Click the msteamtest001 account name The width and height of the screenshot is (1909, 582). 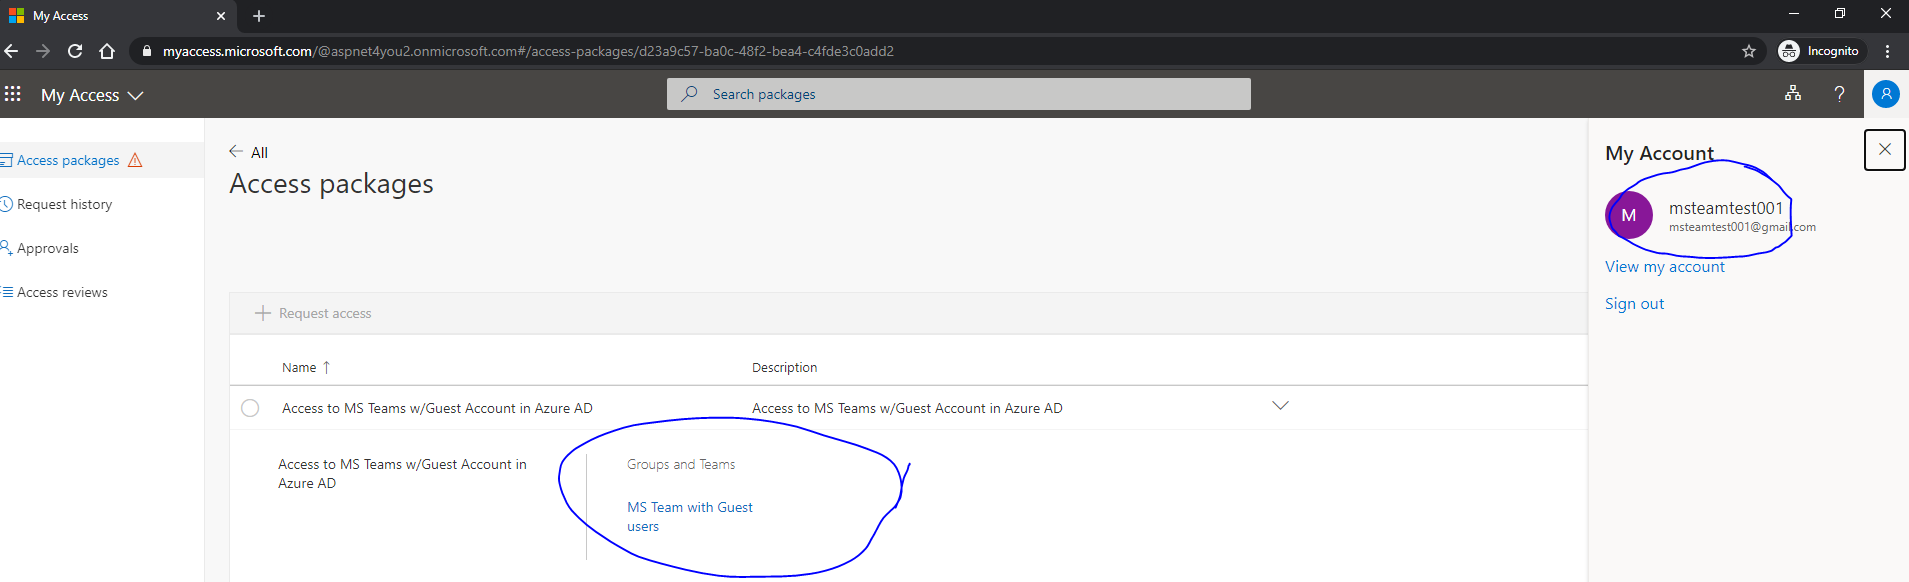coord(1726,208)
